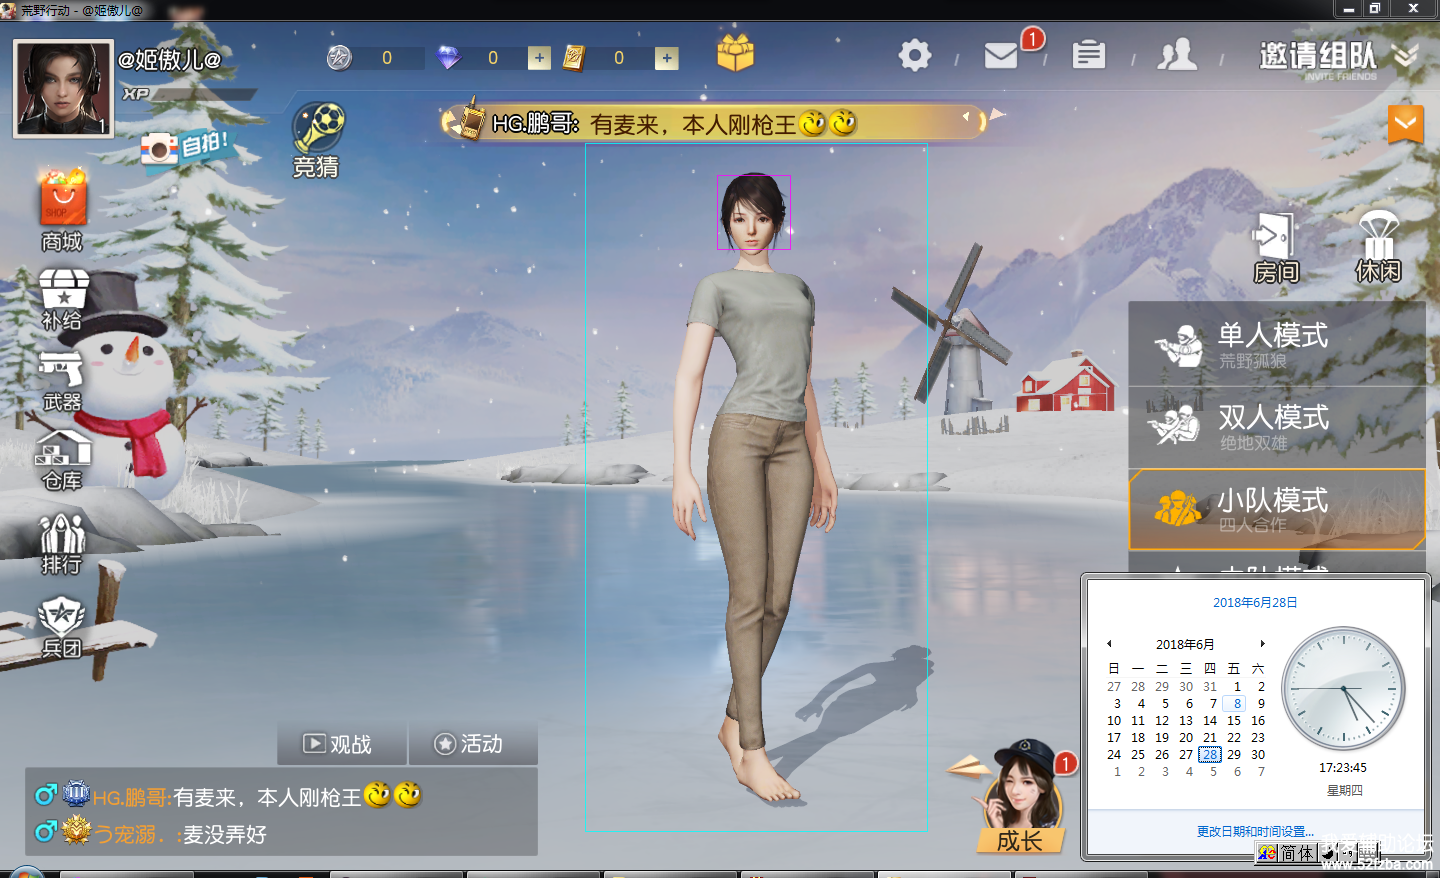Go to next month in calendar
Screen dimensions: 1440x878
(1263, 644)
